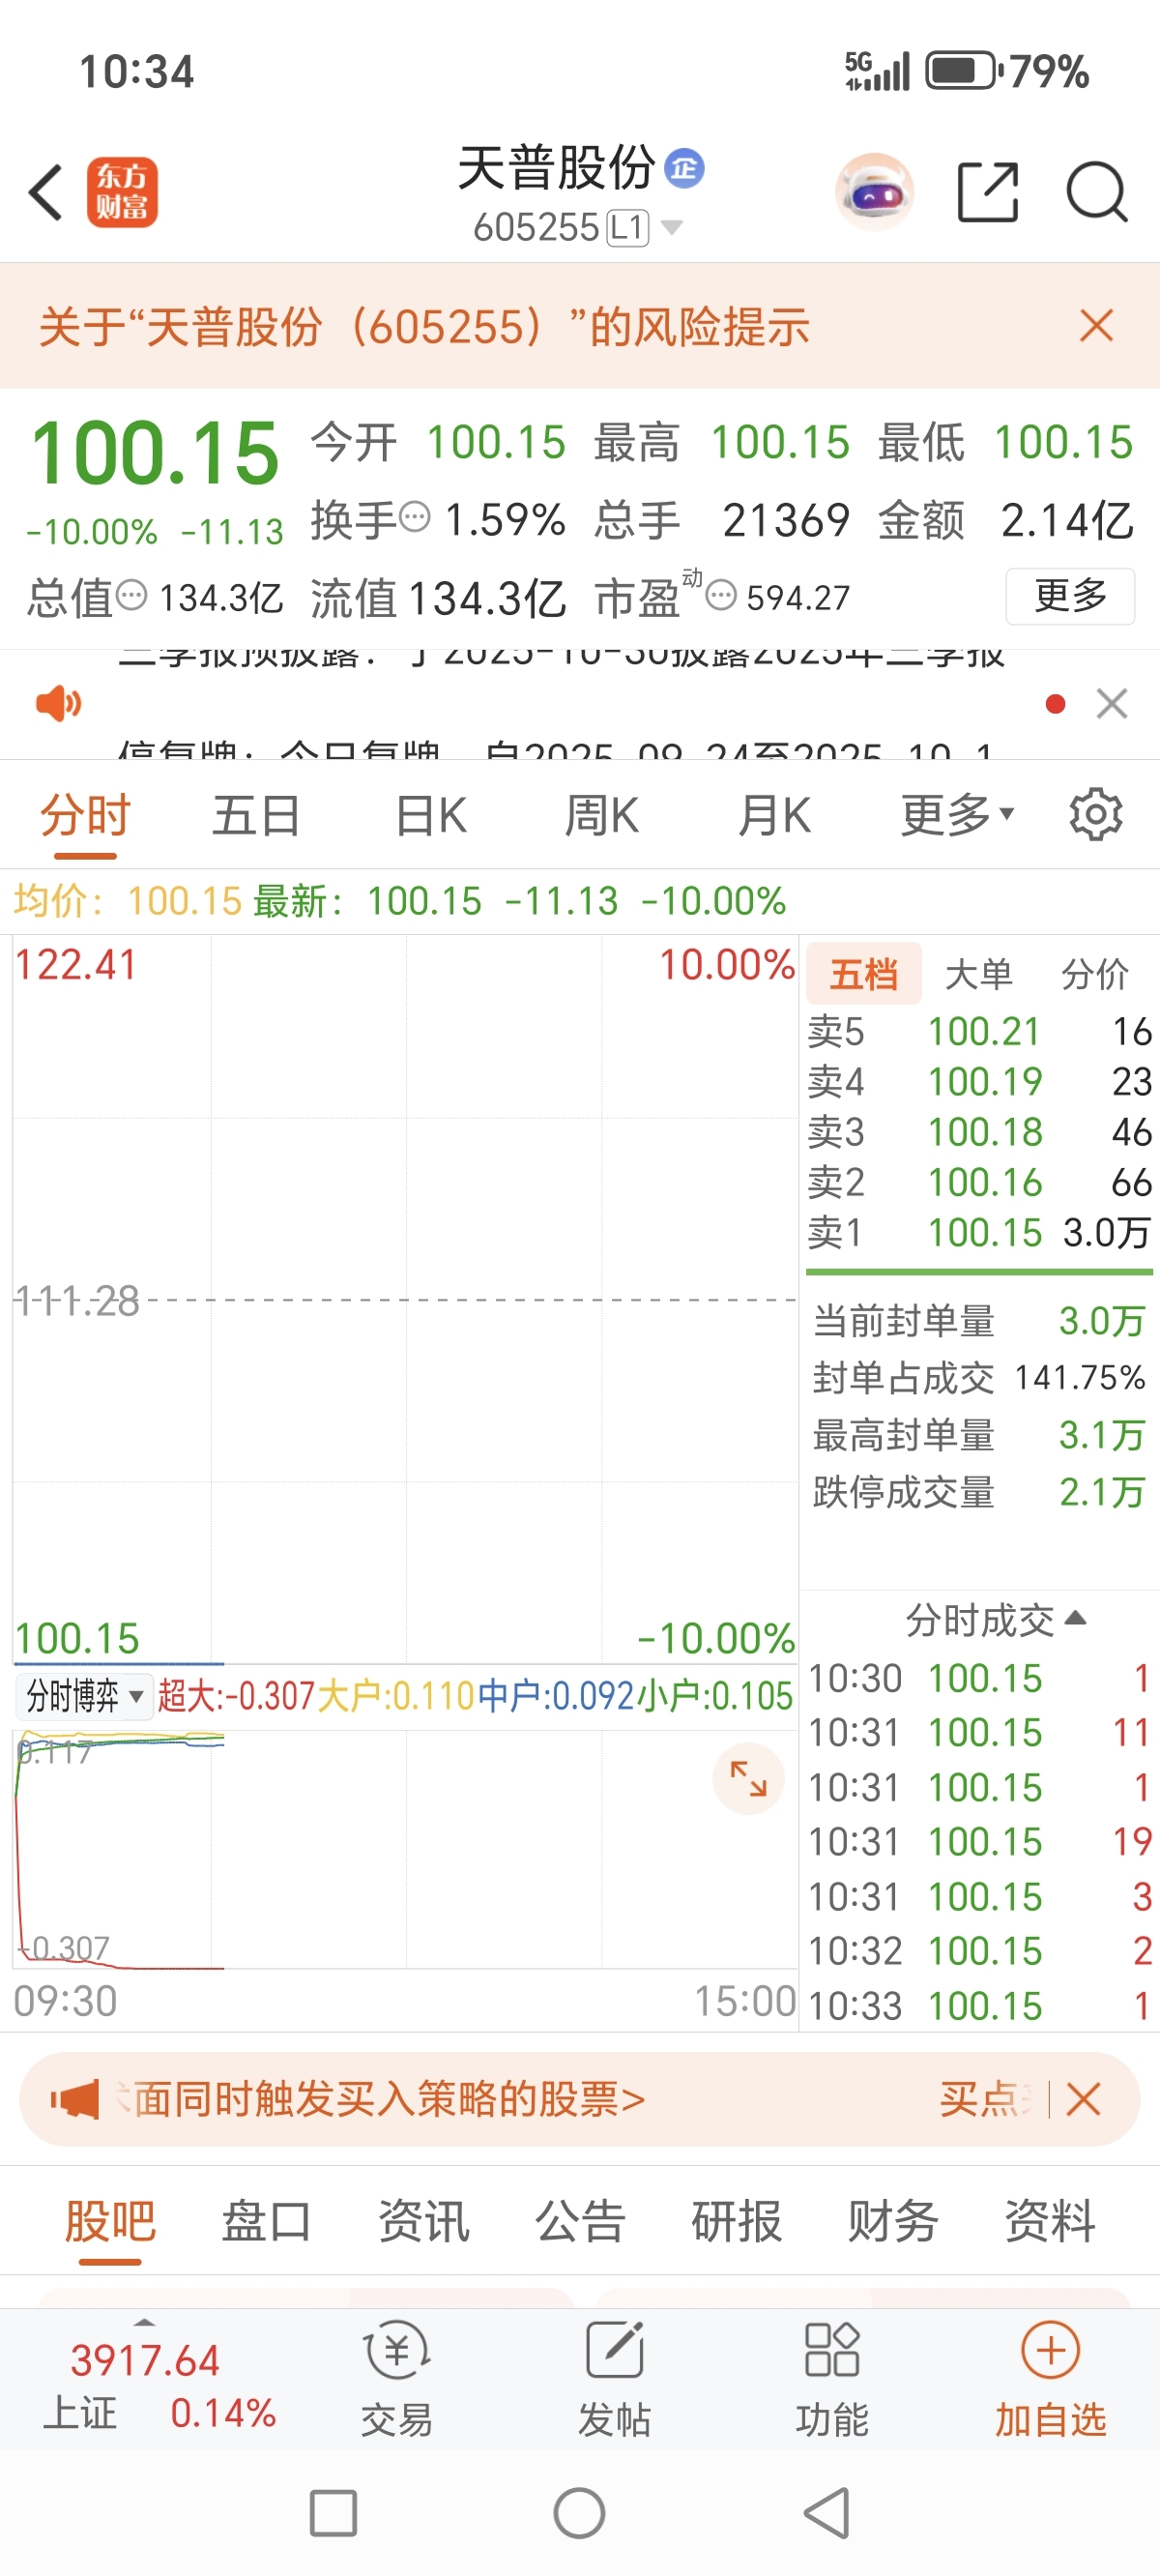1160x2576 pixels.
Task: Tap the intraday price chart area
Action: (405, 1300)
